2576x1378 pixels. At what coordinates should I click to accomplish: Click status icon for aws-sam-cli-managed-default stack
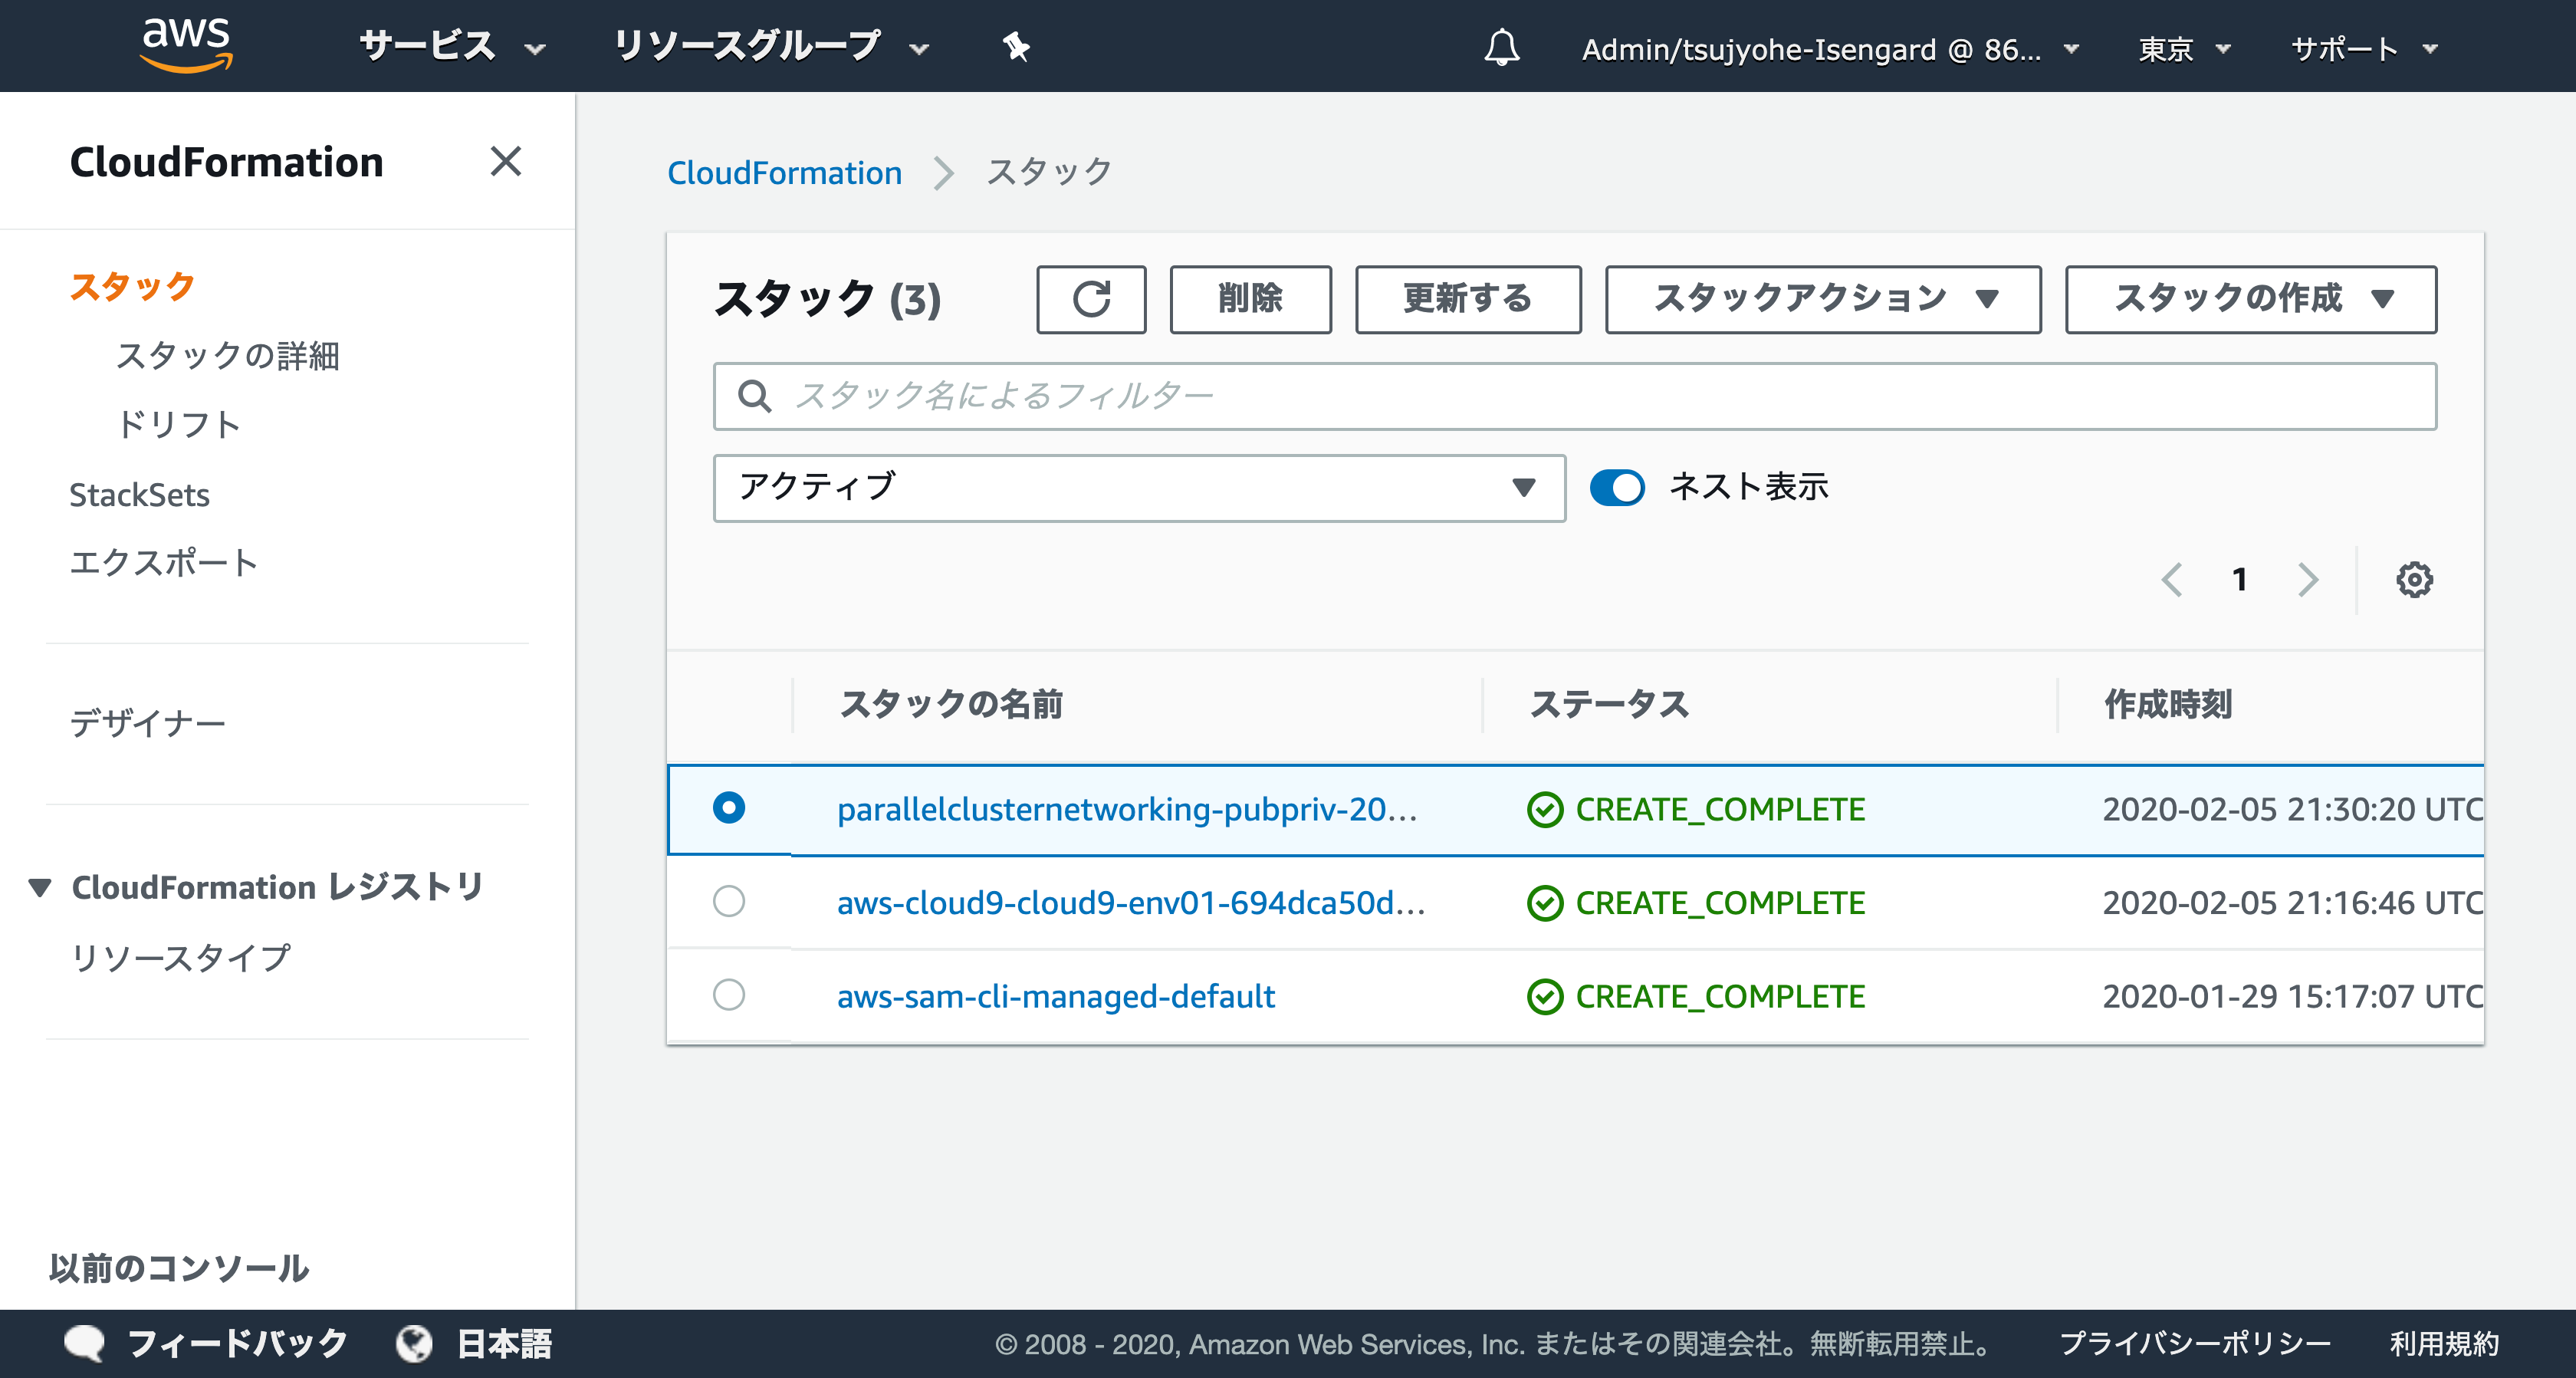(1545, 997)
